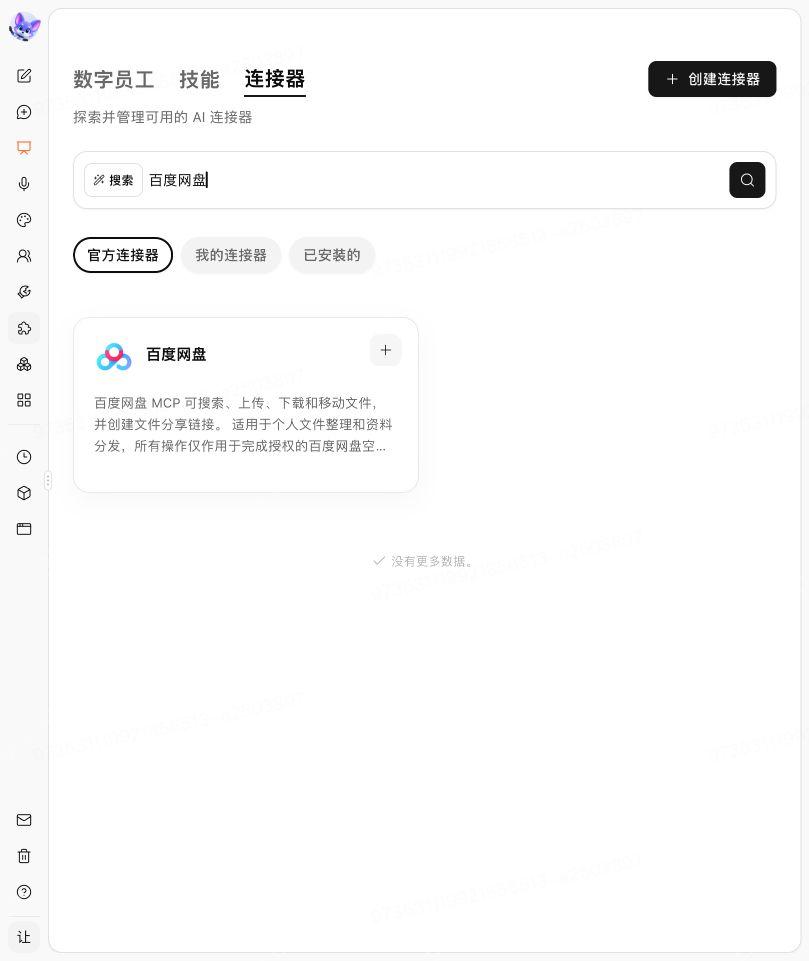Open the 百度网盘 card title
This screenshot has width=809, height=961.
(177, 354)
